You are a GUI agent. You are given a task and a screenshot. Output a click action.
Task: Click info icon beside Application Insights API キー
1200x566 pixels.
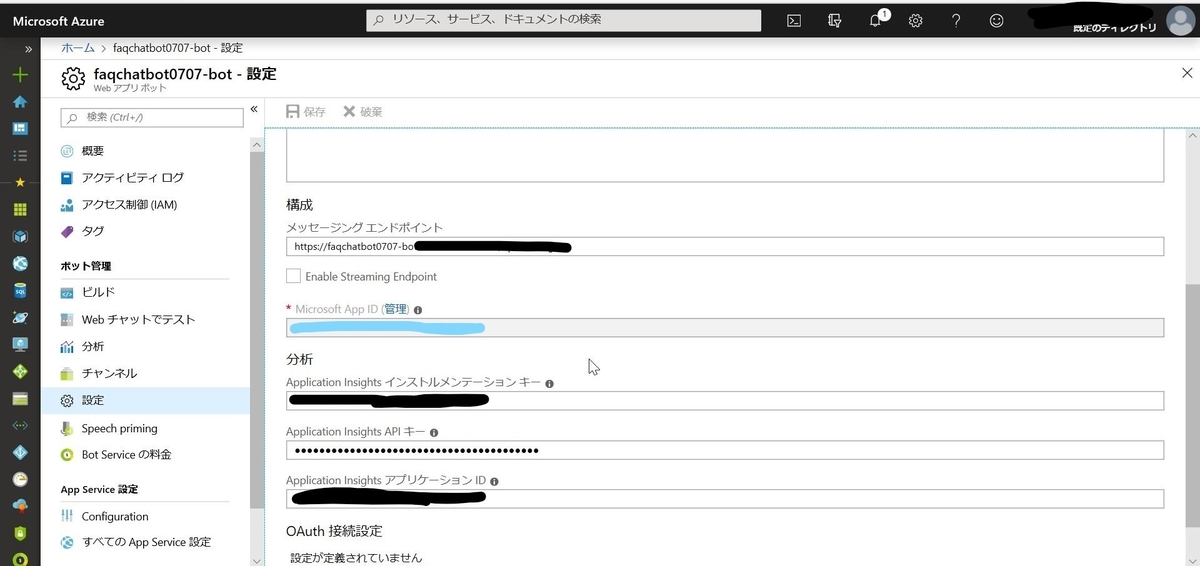434,432
